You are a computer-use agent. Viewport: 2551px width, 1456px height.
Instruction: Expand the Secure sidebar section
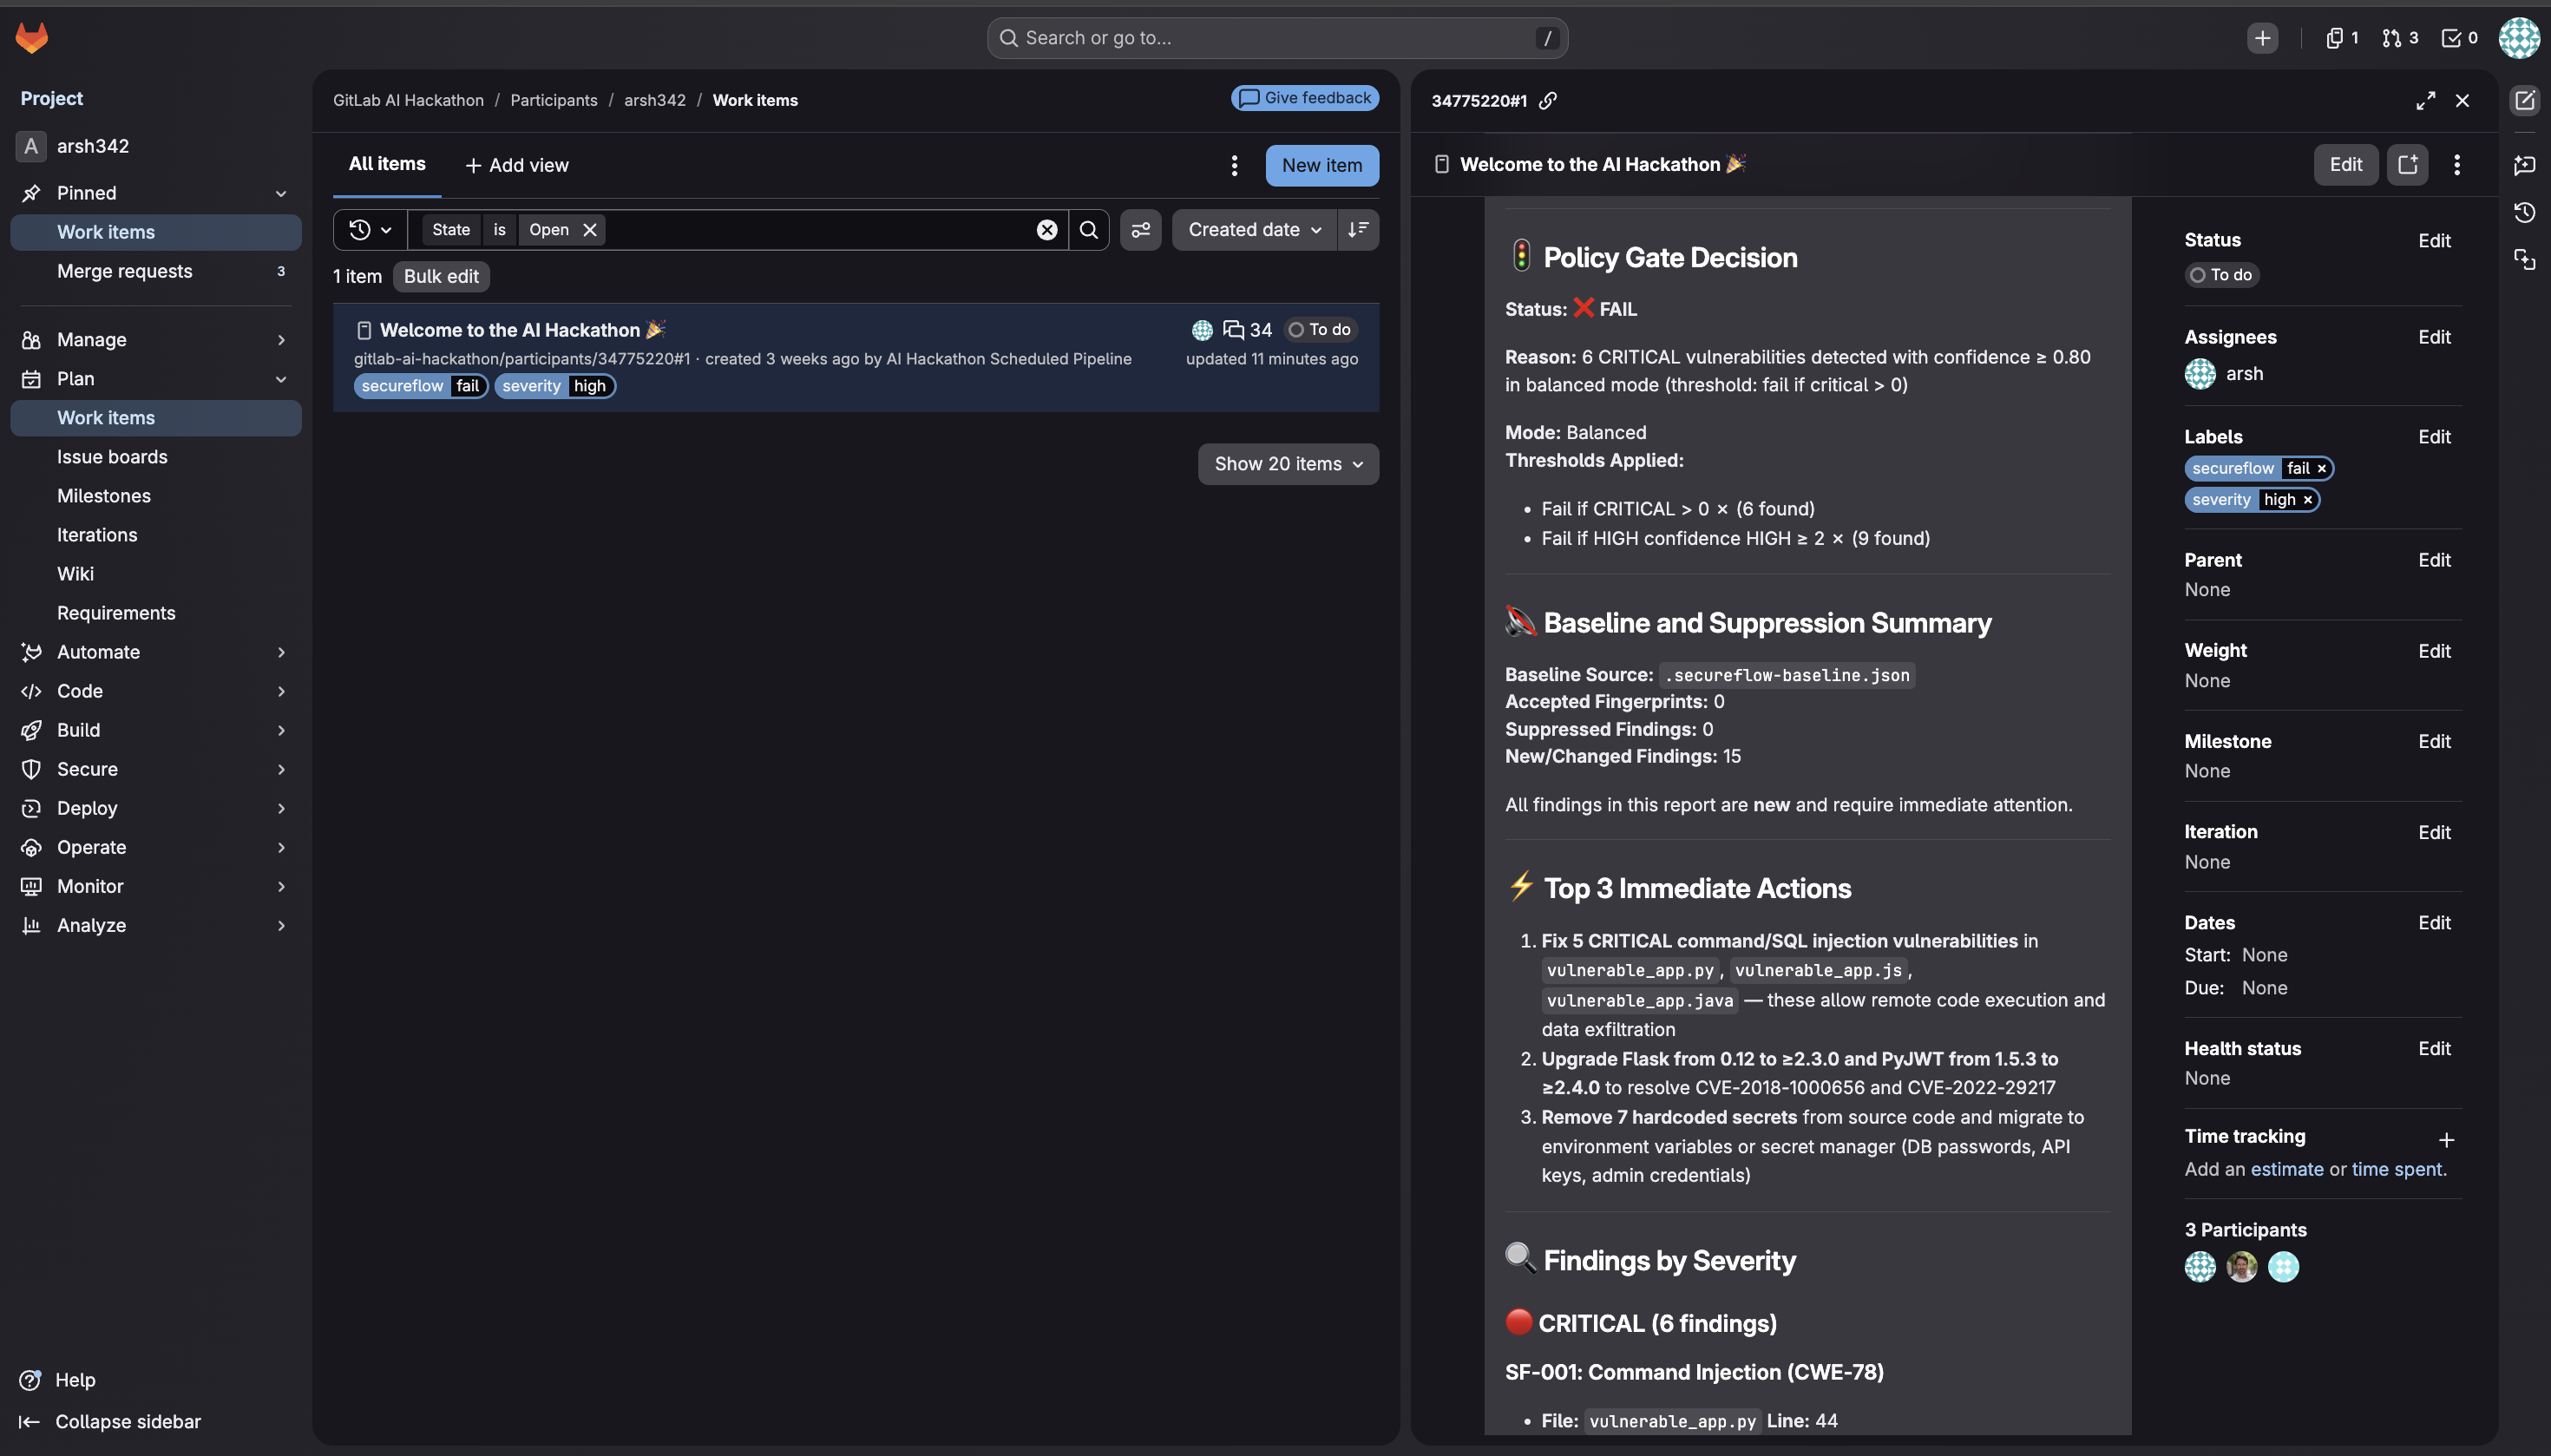pos(155,769)
